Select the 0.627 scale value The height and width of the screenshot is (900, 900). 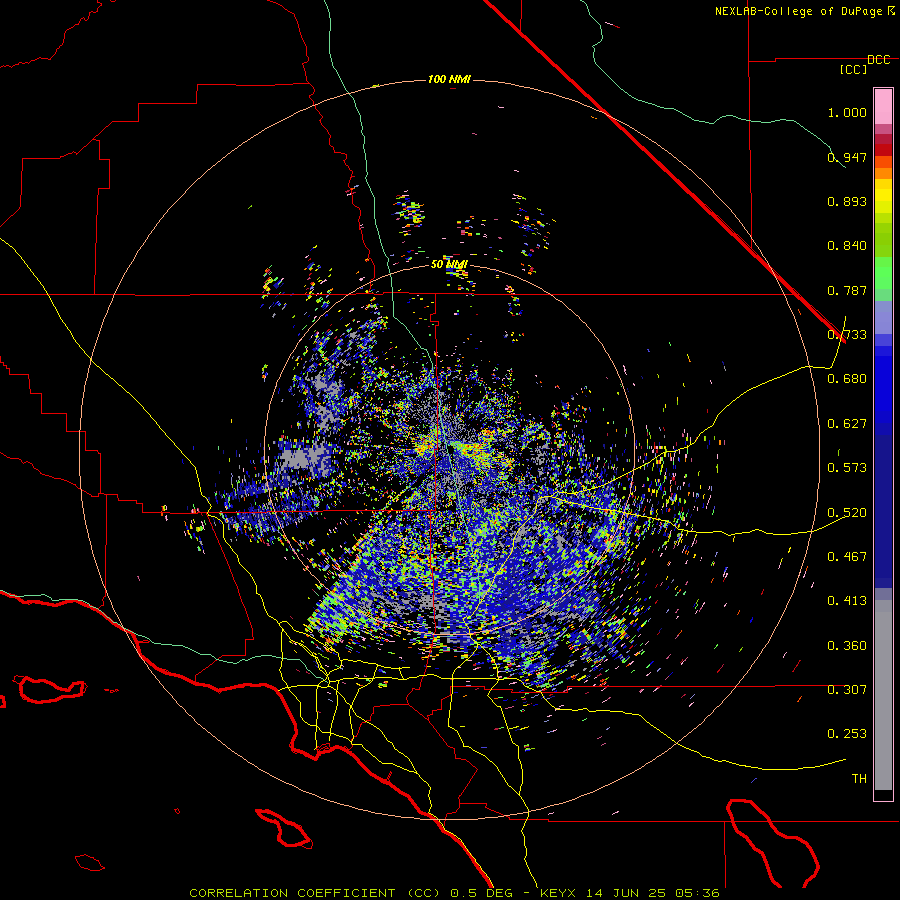point(847,424)
